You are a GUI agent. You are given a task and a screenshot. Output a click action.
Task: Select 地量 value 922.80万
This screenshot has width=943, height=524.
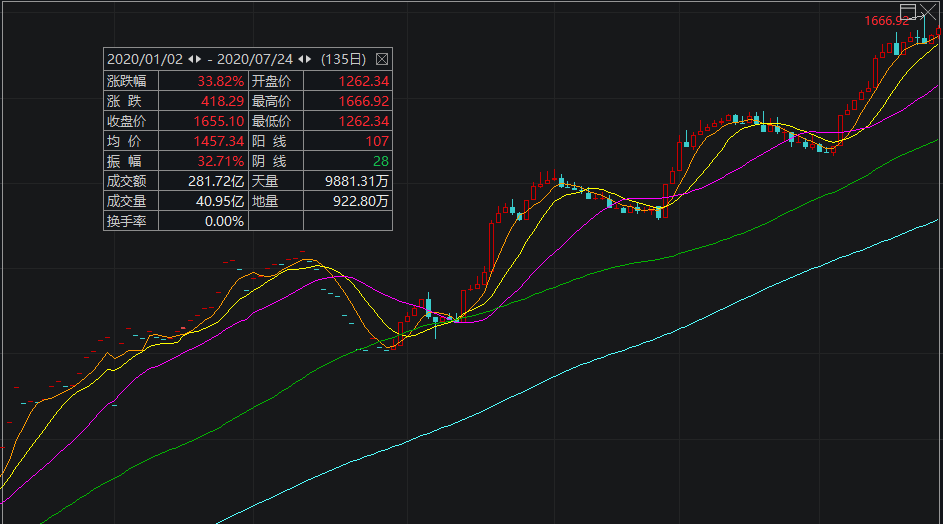361,200
